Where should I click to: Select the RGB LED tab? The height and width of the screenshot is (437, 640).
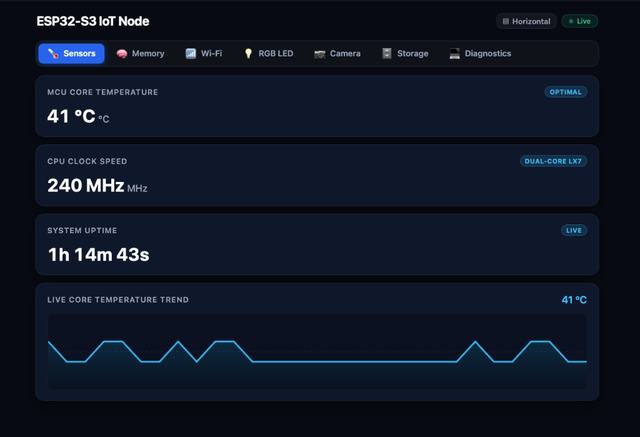[x=268, y=53]
